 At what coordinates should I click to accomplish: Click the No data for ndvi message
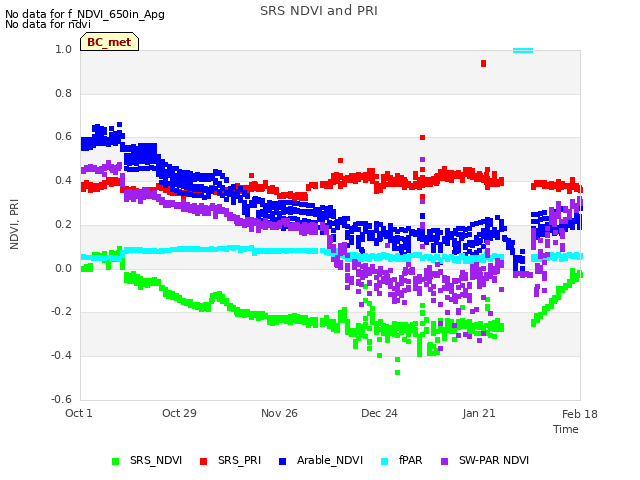48,24
